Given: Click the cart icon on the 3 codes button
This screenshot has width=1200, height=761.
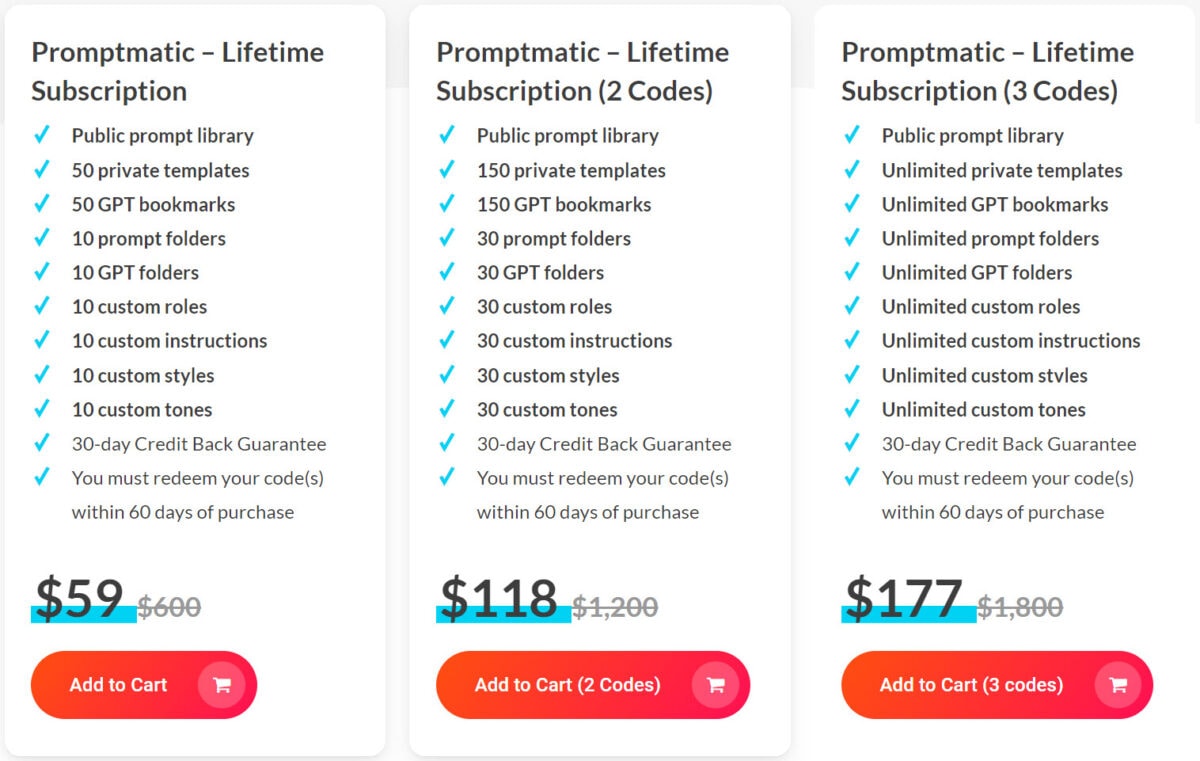Looking at the screenshot, I should click(1118, 685).
